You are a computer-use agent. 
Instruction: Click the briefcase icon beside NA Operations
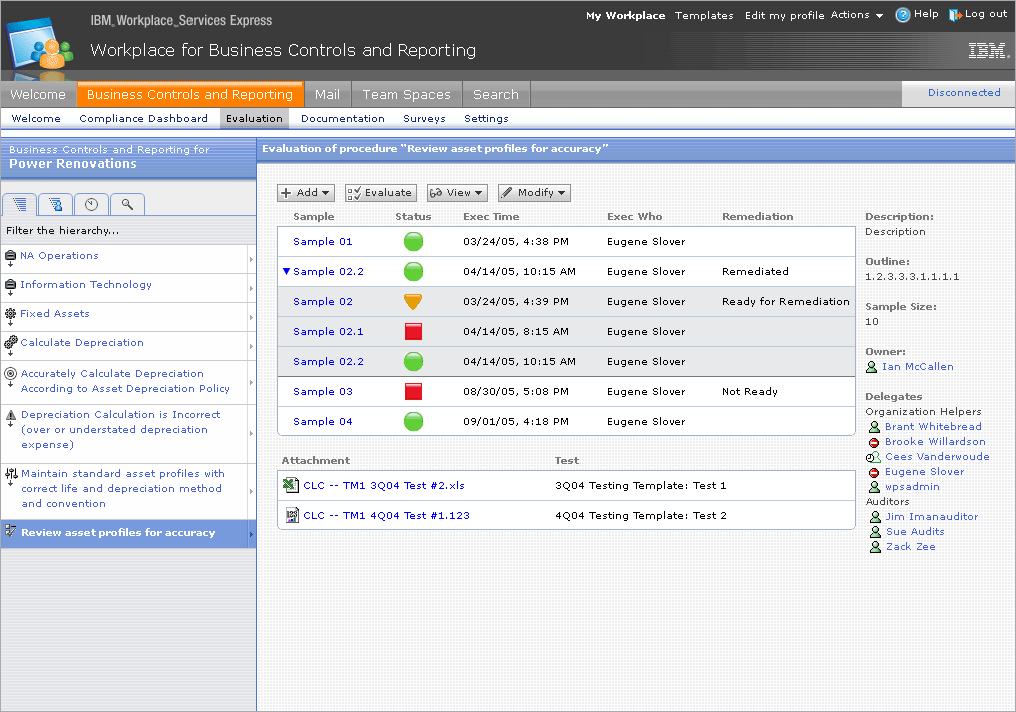coord(8,255)
